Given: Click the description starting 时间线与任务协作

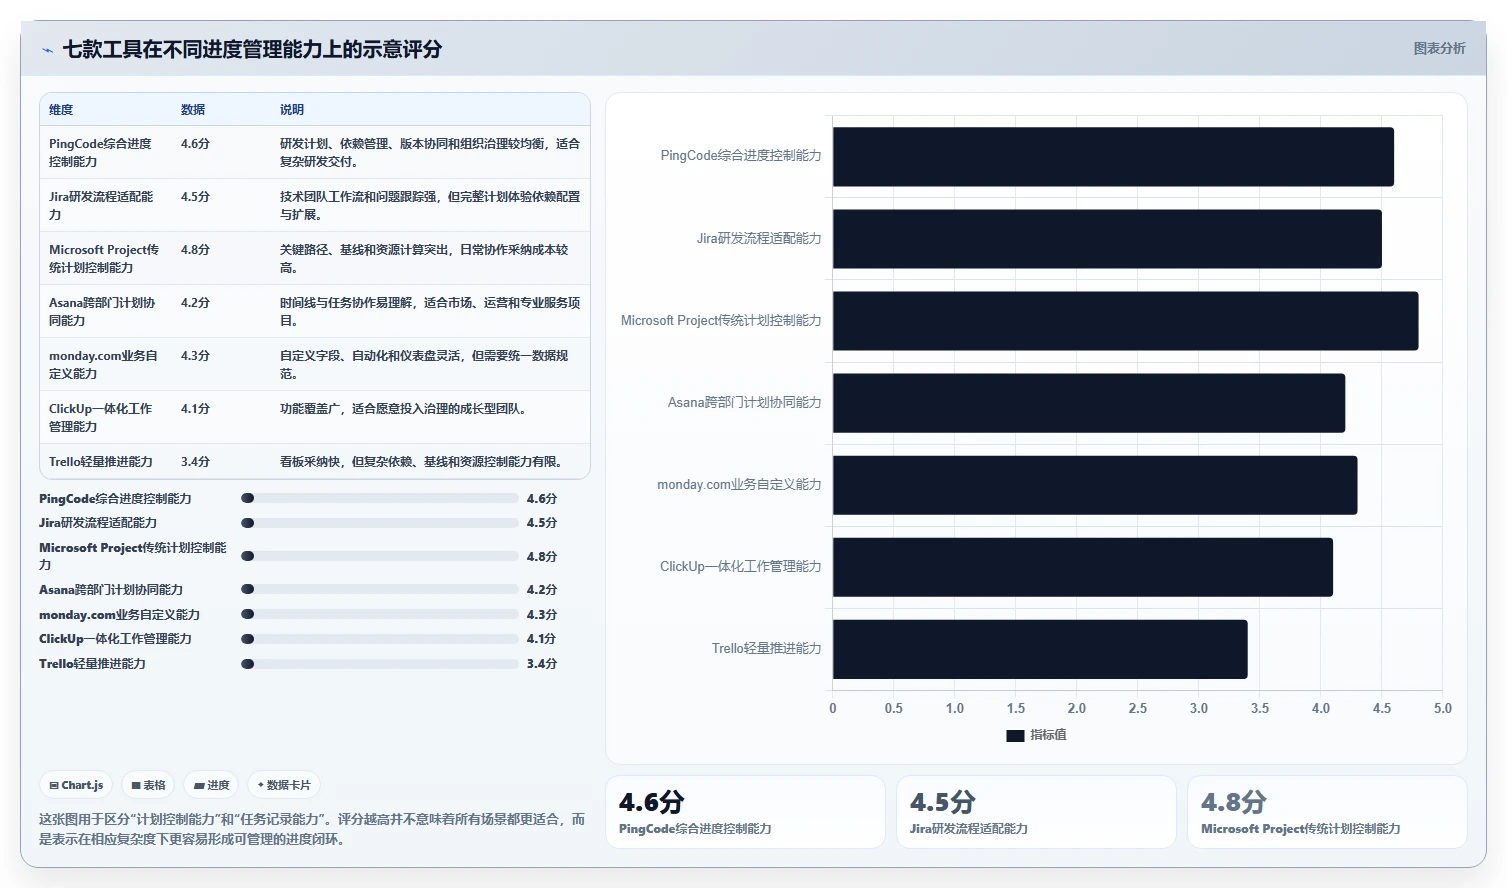Looking at the screenshot, I should click(430, 311).
